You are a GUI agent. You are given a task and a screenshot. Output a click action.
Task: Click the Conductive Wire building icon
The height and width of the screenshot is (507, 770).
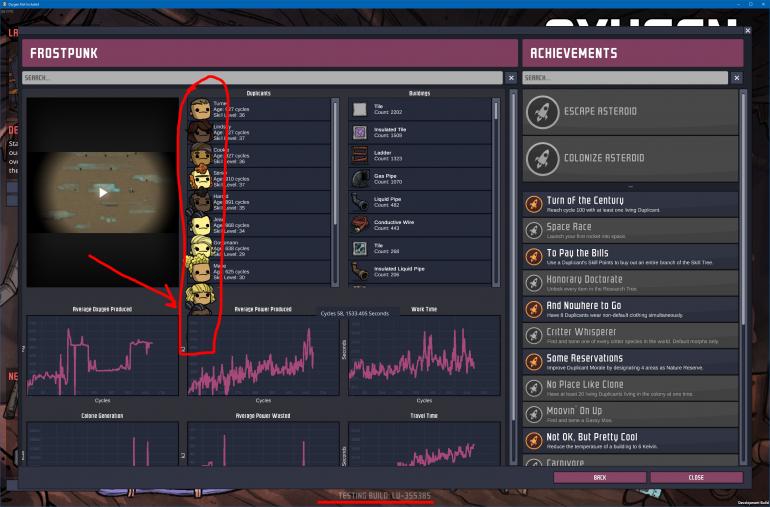[x=360, y=225]
